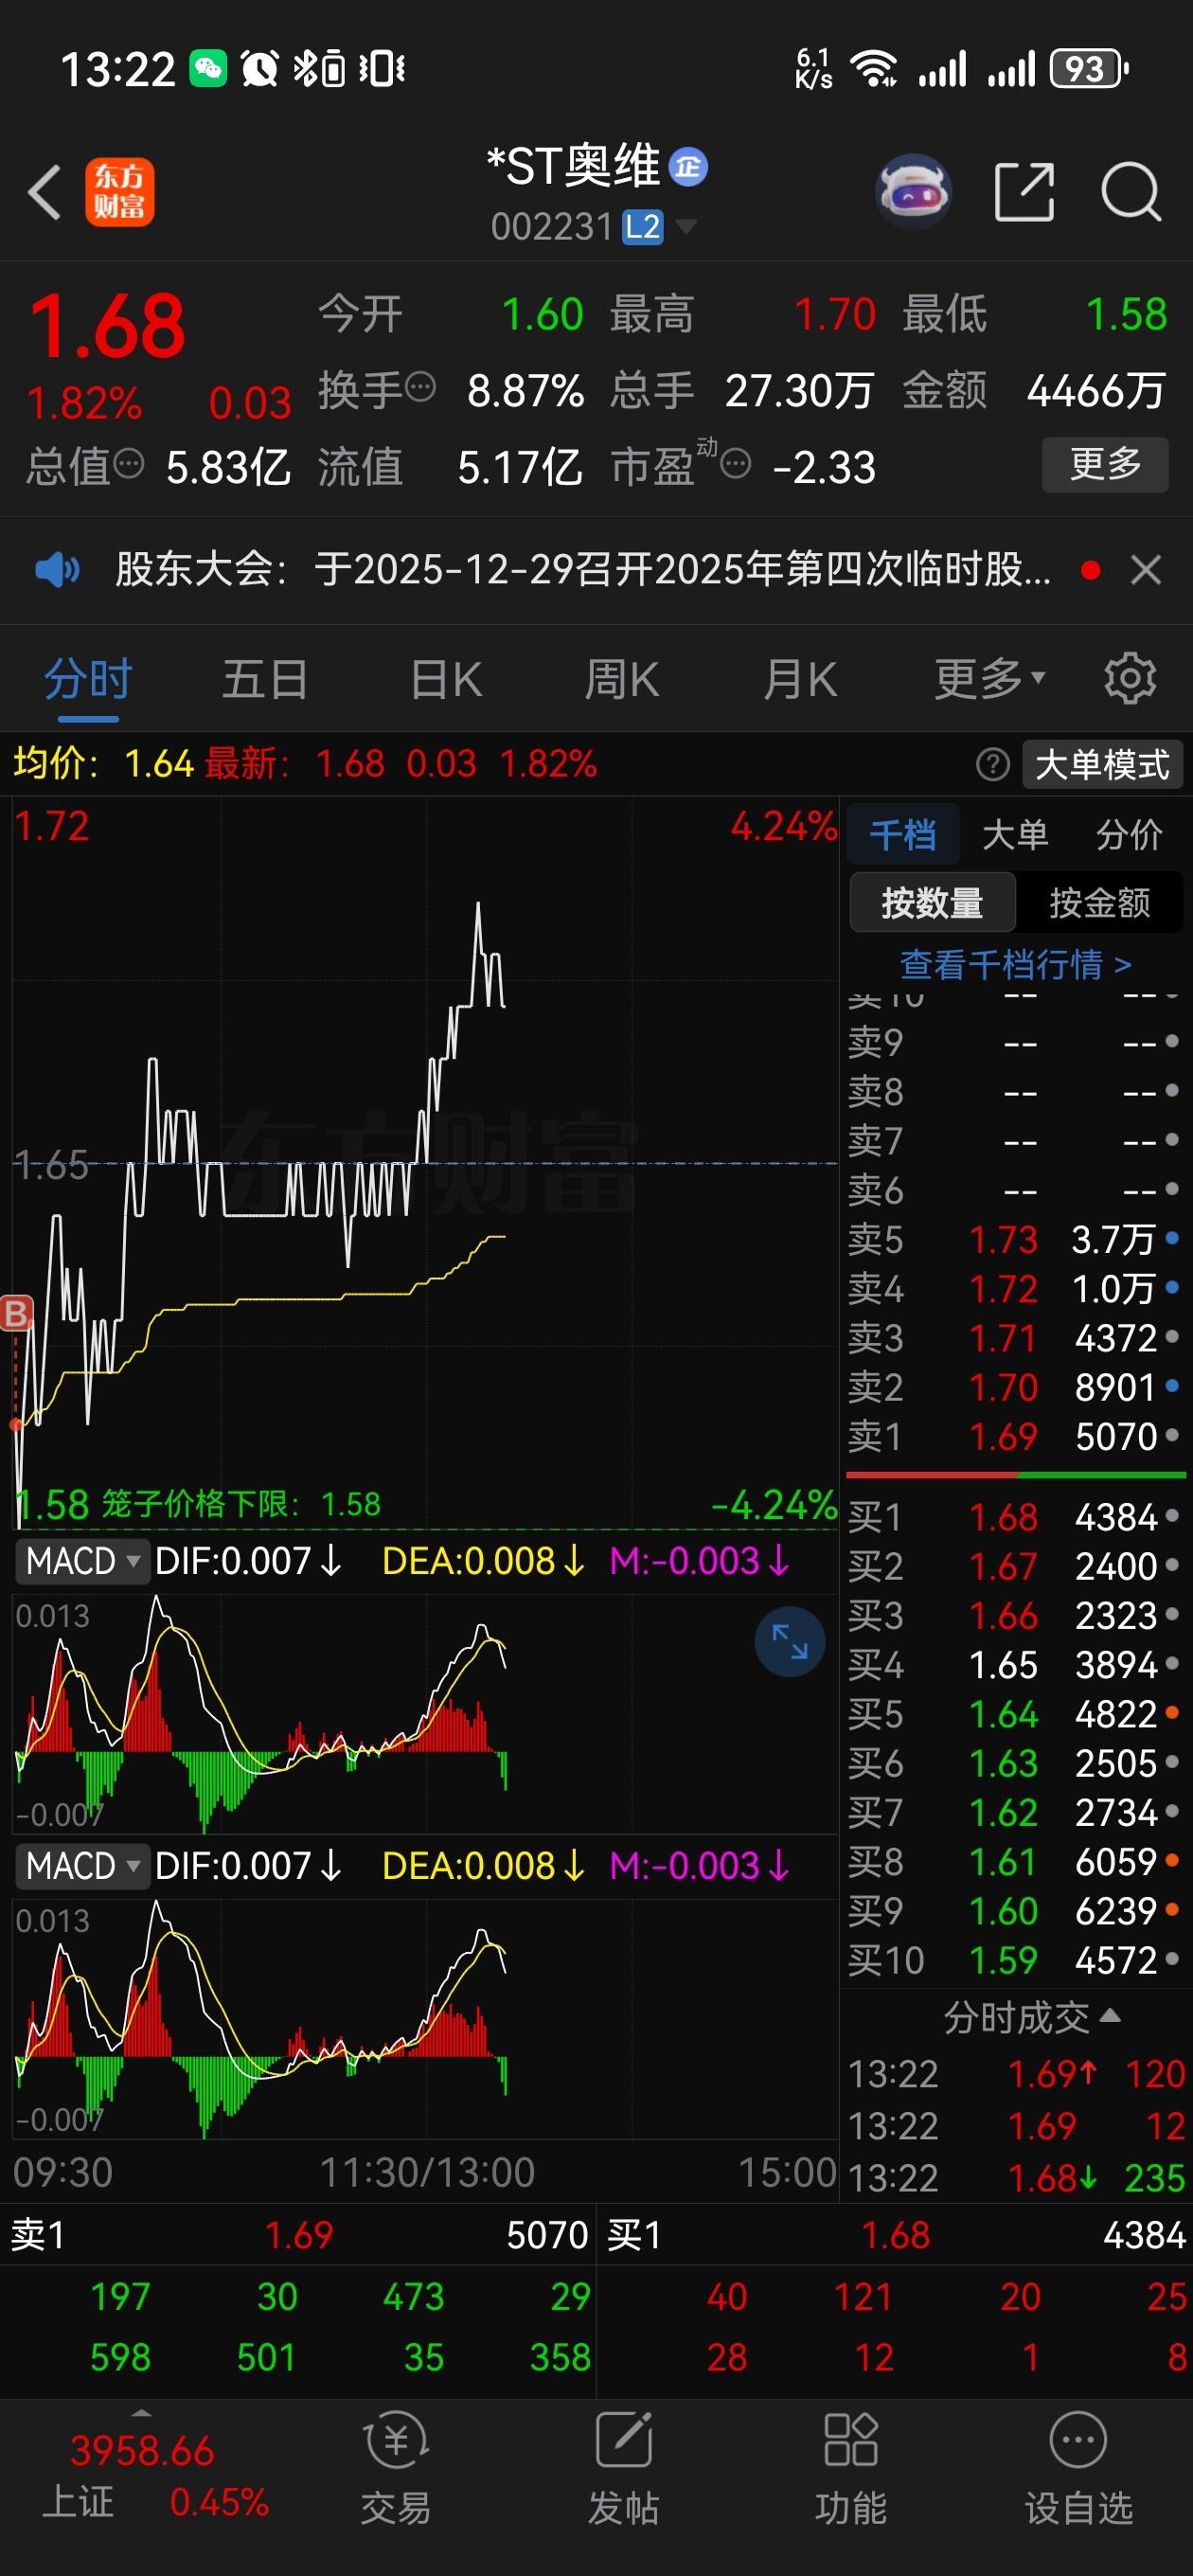Image resolution: width=1193 pixels, height=2576 pixels.
Task: Collapse the 分时成交 list
Action: click(x=1031, y=2017)
